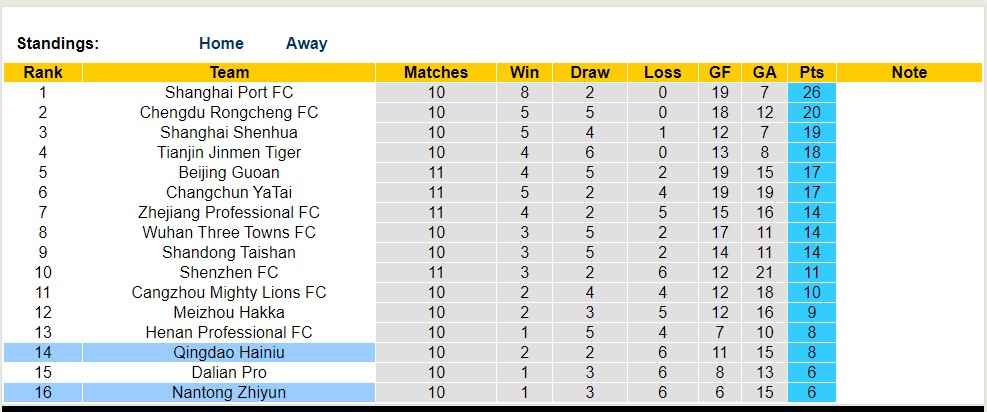Image resolution: width=987 pixels, height=412 pixels.
Task: Click the Standings label
Action: pyautogui.click(x=58, y=43)
